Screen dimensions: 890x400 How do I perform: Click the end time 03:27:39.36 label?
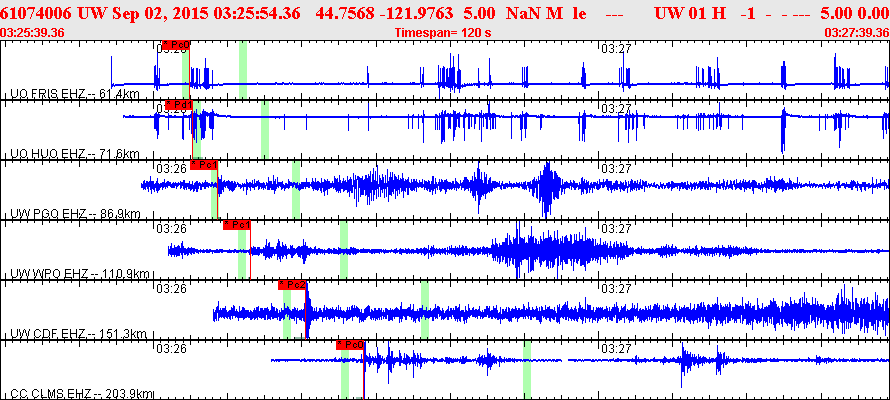(x=856, y=32)
